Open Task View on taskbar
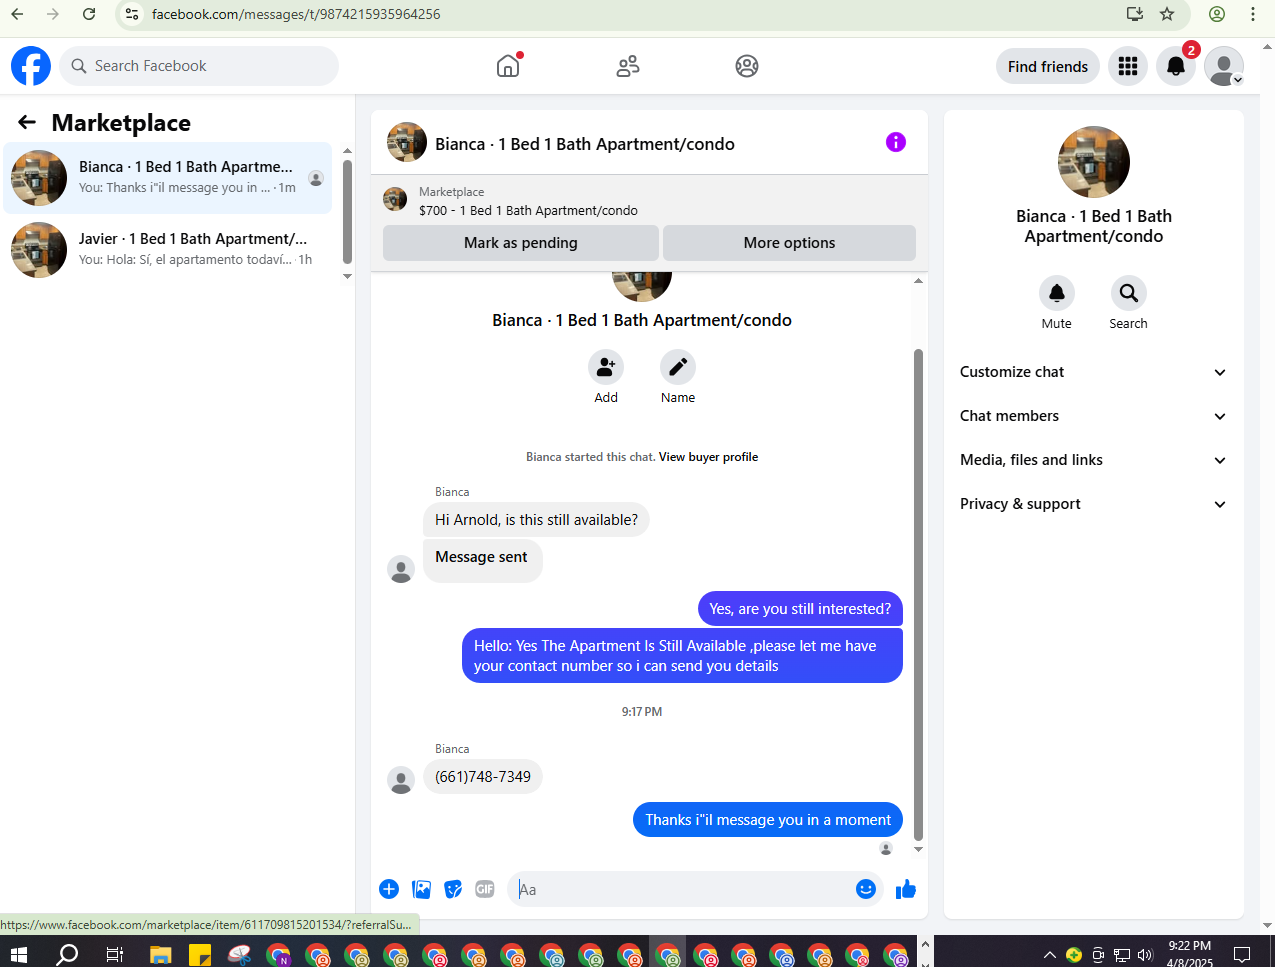 coord(115,954)
